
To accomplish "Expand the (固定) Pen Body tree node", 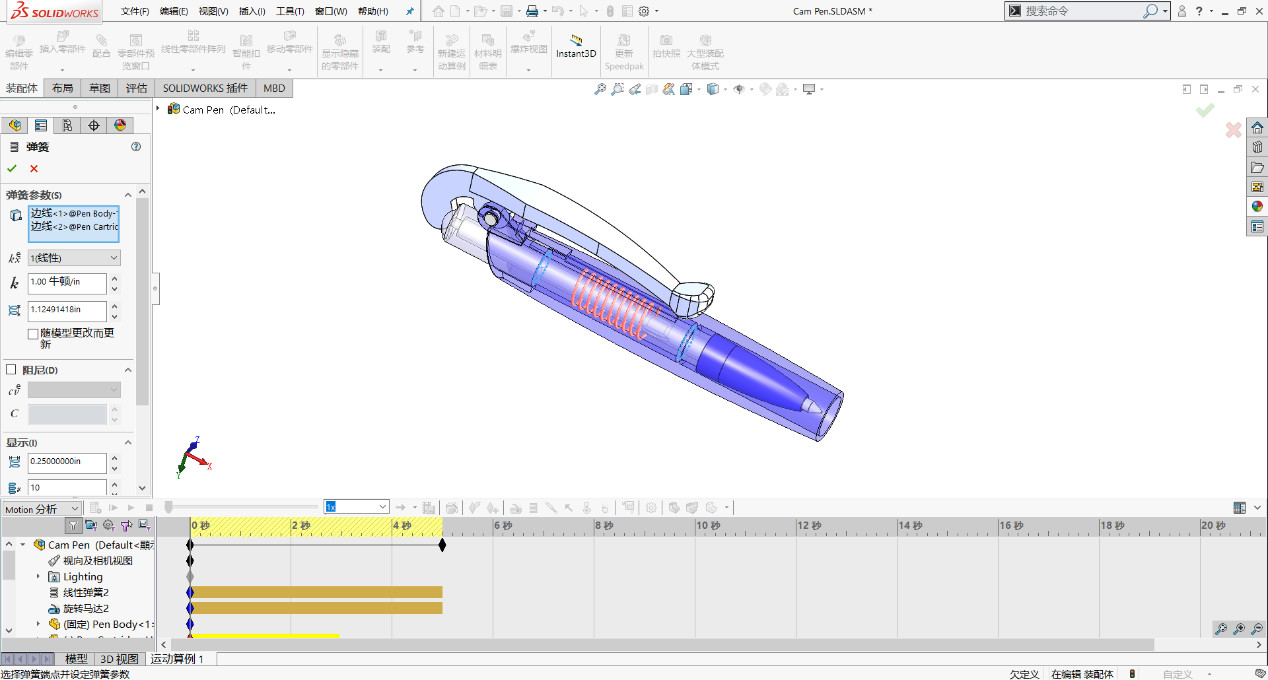I will click(39, 624).
